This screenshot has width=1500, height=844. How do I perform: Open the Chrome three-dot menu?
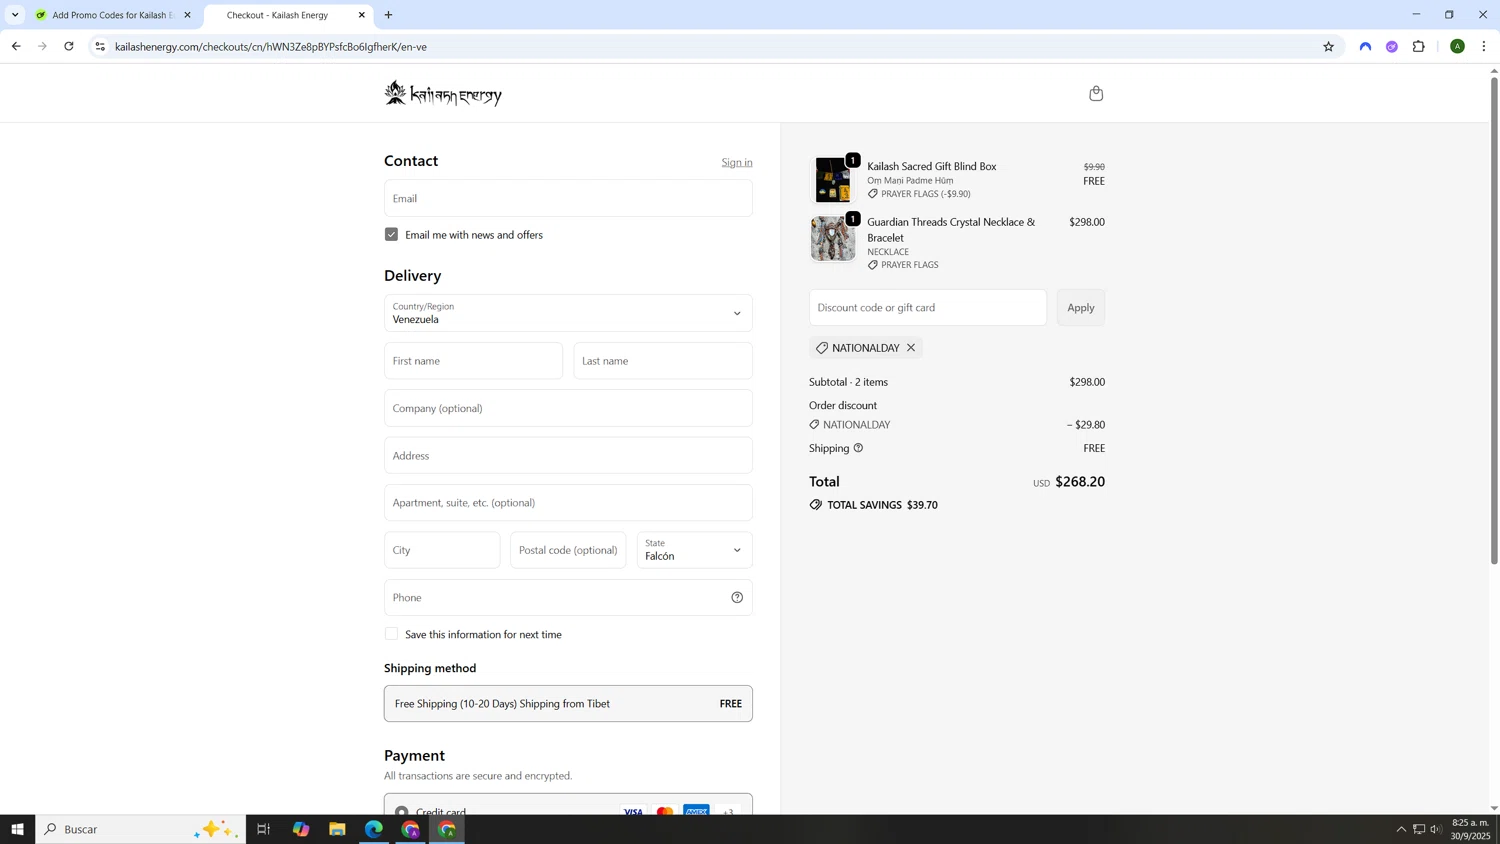(1484, 47)
